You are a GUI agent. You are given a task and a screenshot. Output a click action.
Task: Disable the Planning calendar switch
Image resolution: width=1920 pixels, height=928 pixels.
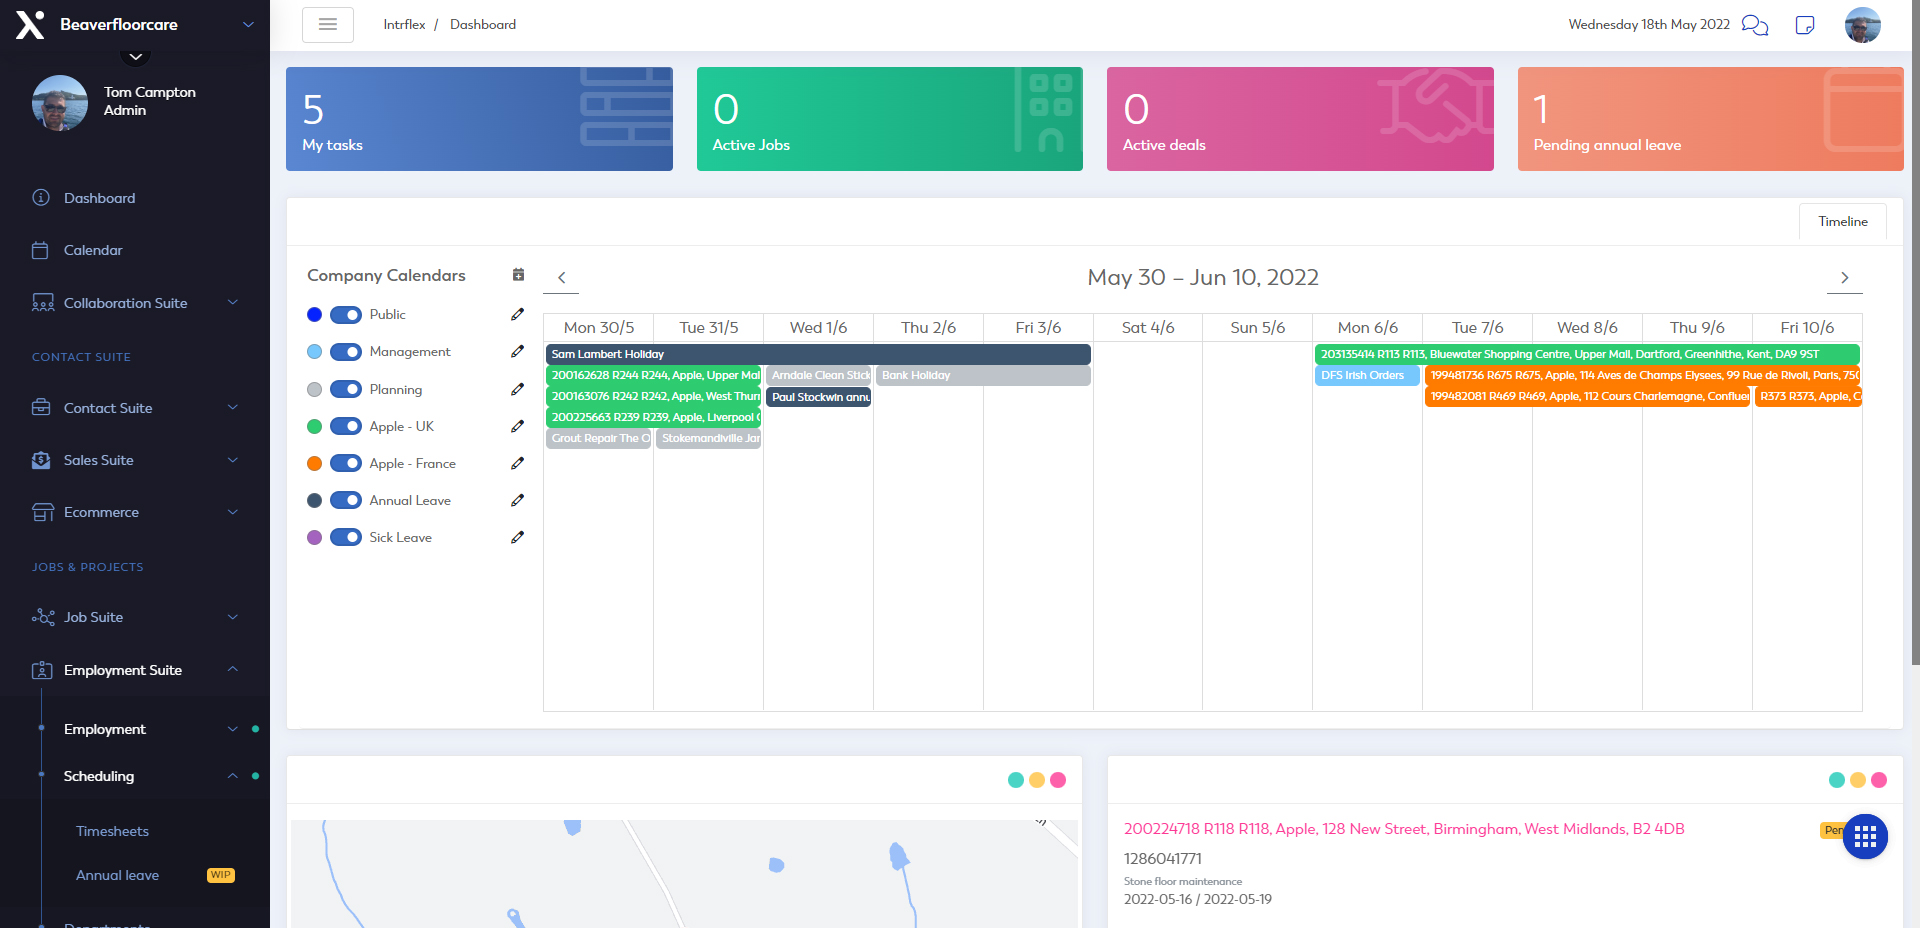point(346,389)
